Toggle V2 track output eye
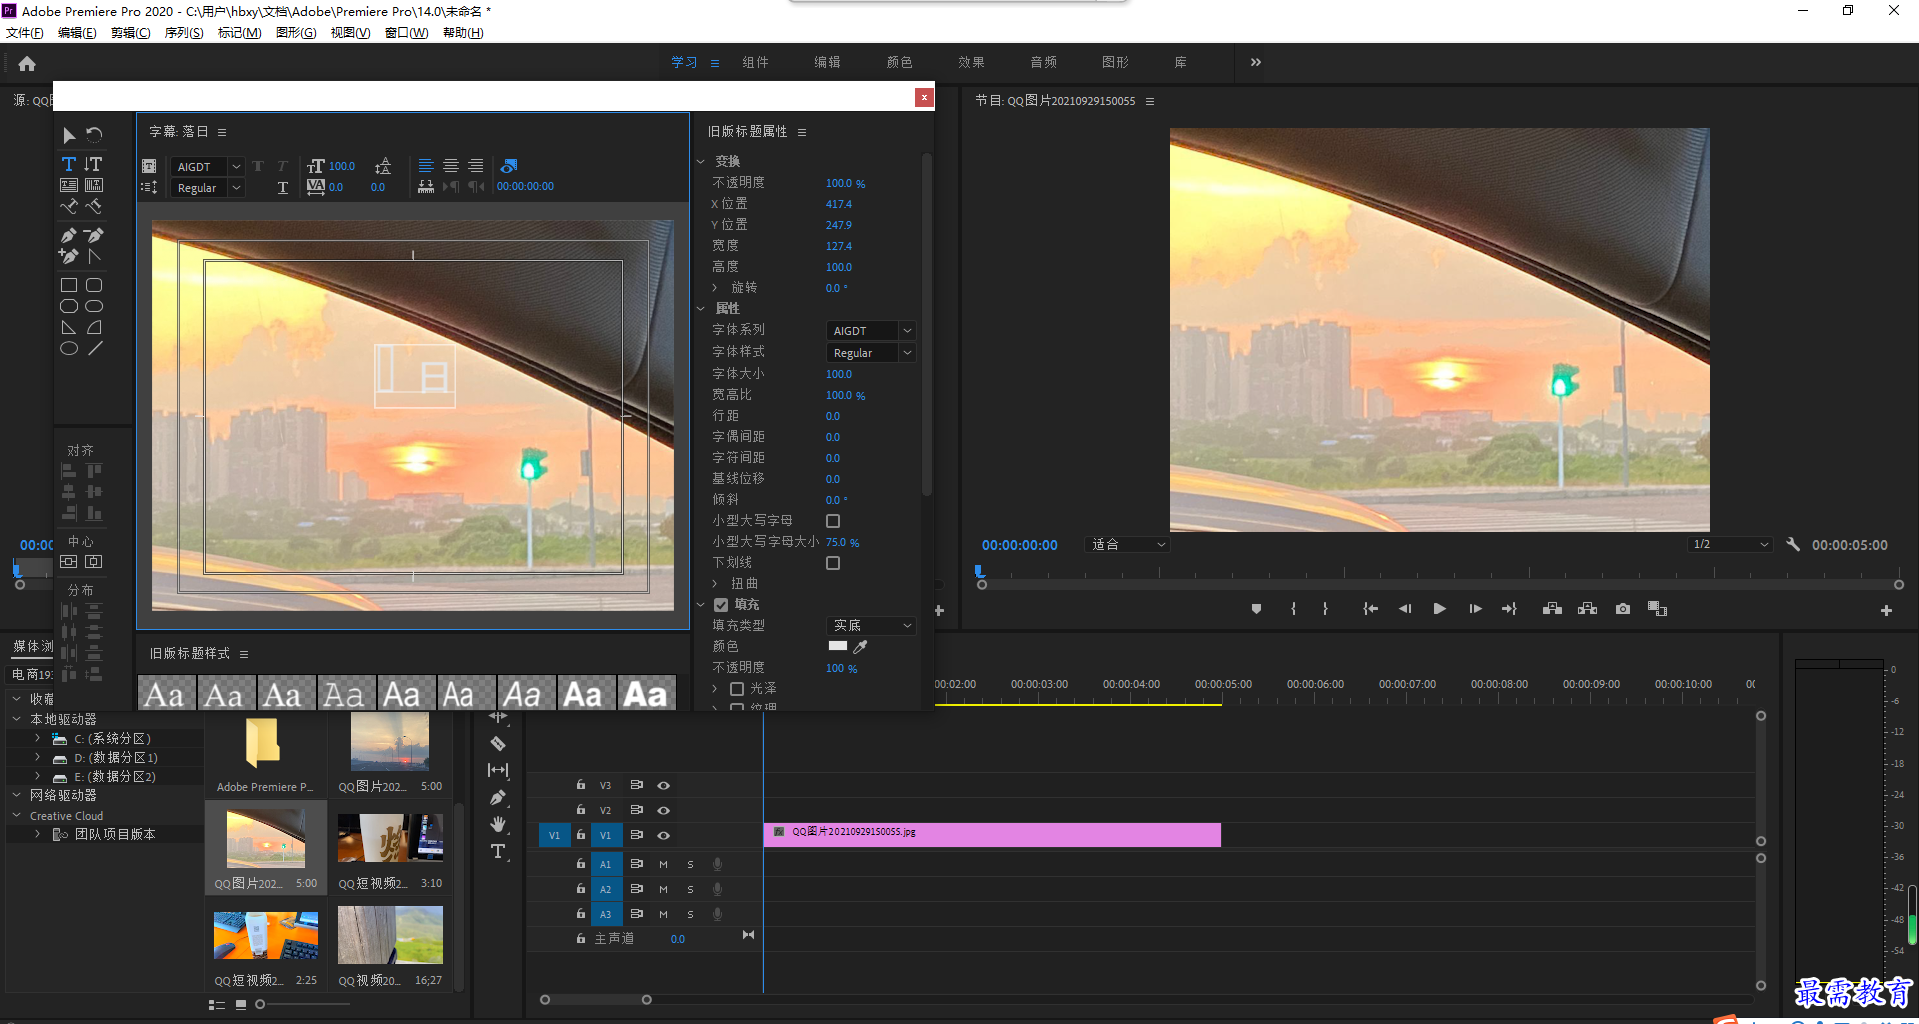 663,811
